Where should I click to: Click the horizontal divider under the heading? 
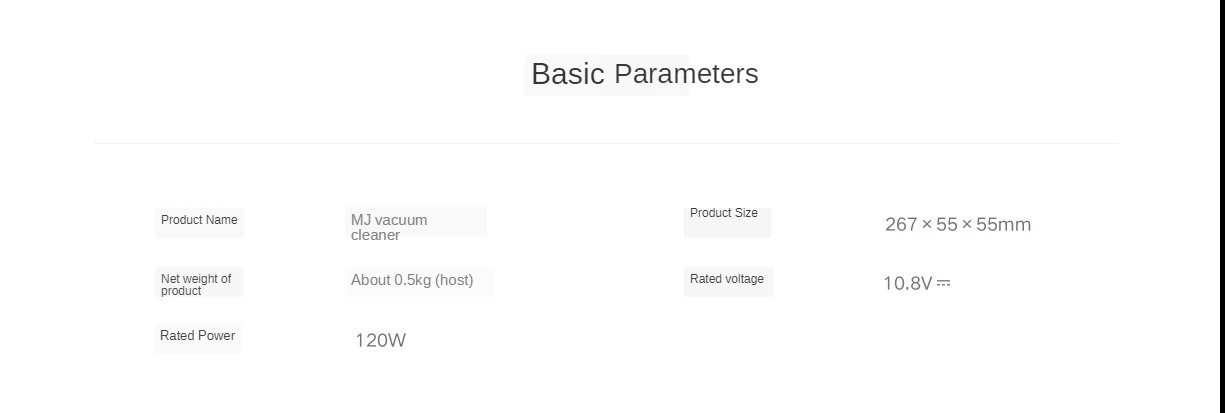(606, 144)
